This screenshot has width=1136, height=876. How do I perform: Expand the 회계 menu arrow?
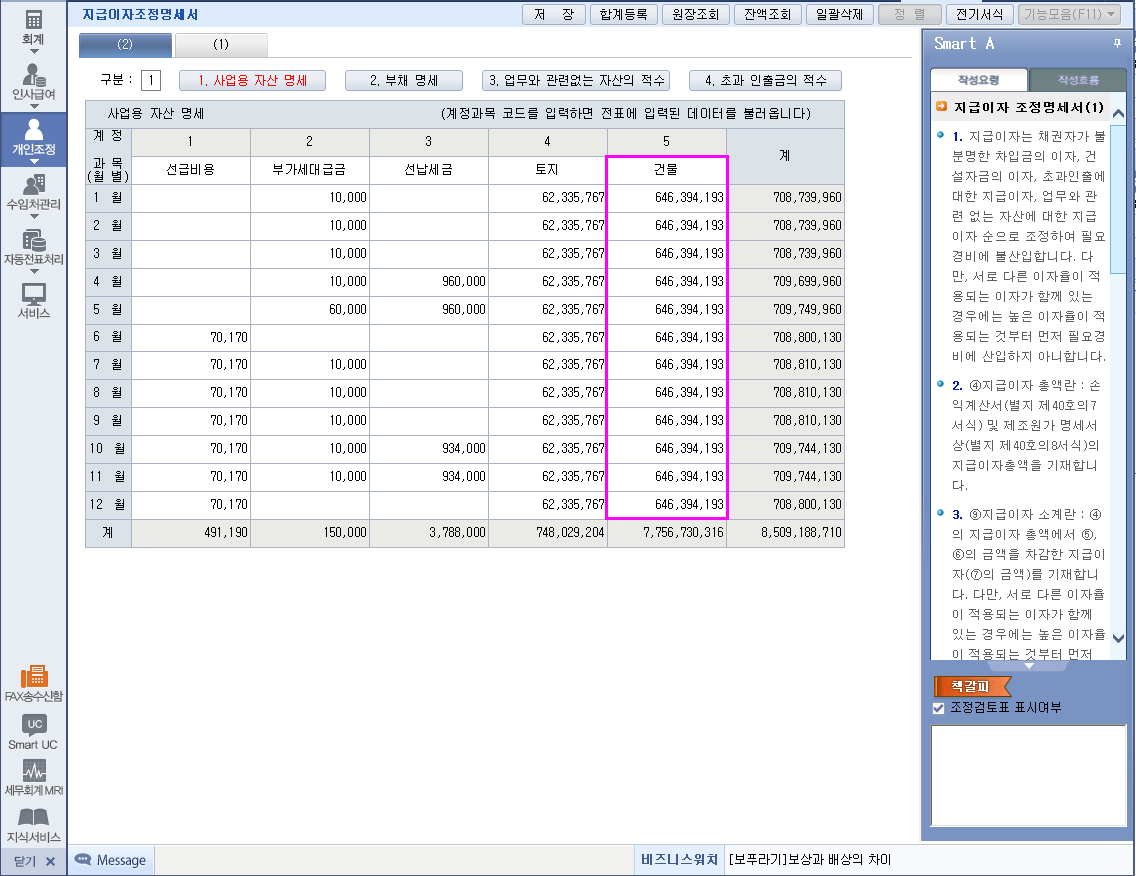coord(33,51)
